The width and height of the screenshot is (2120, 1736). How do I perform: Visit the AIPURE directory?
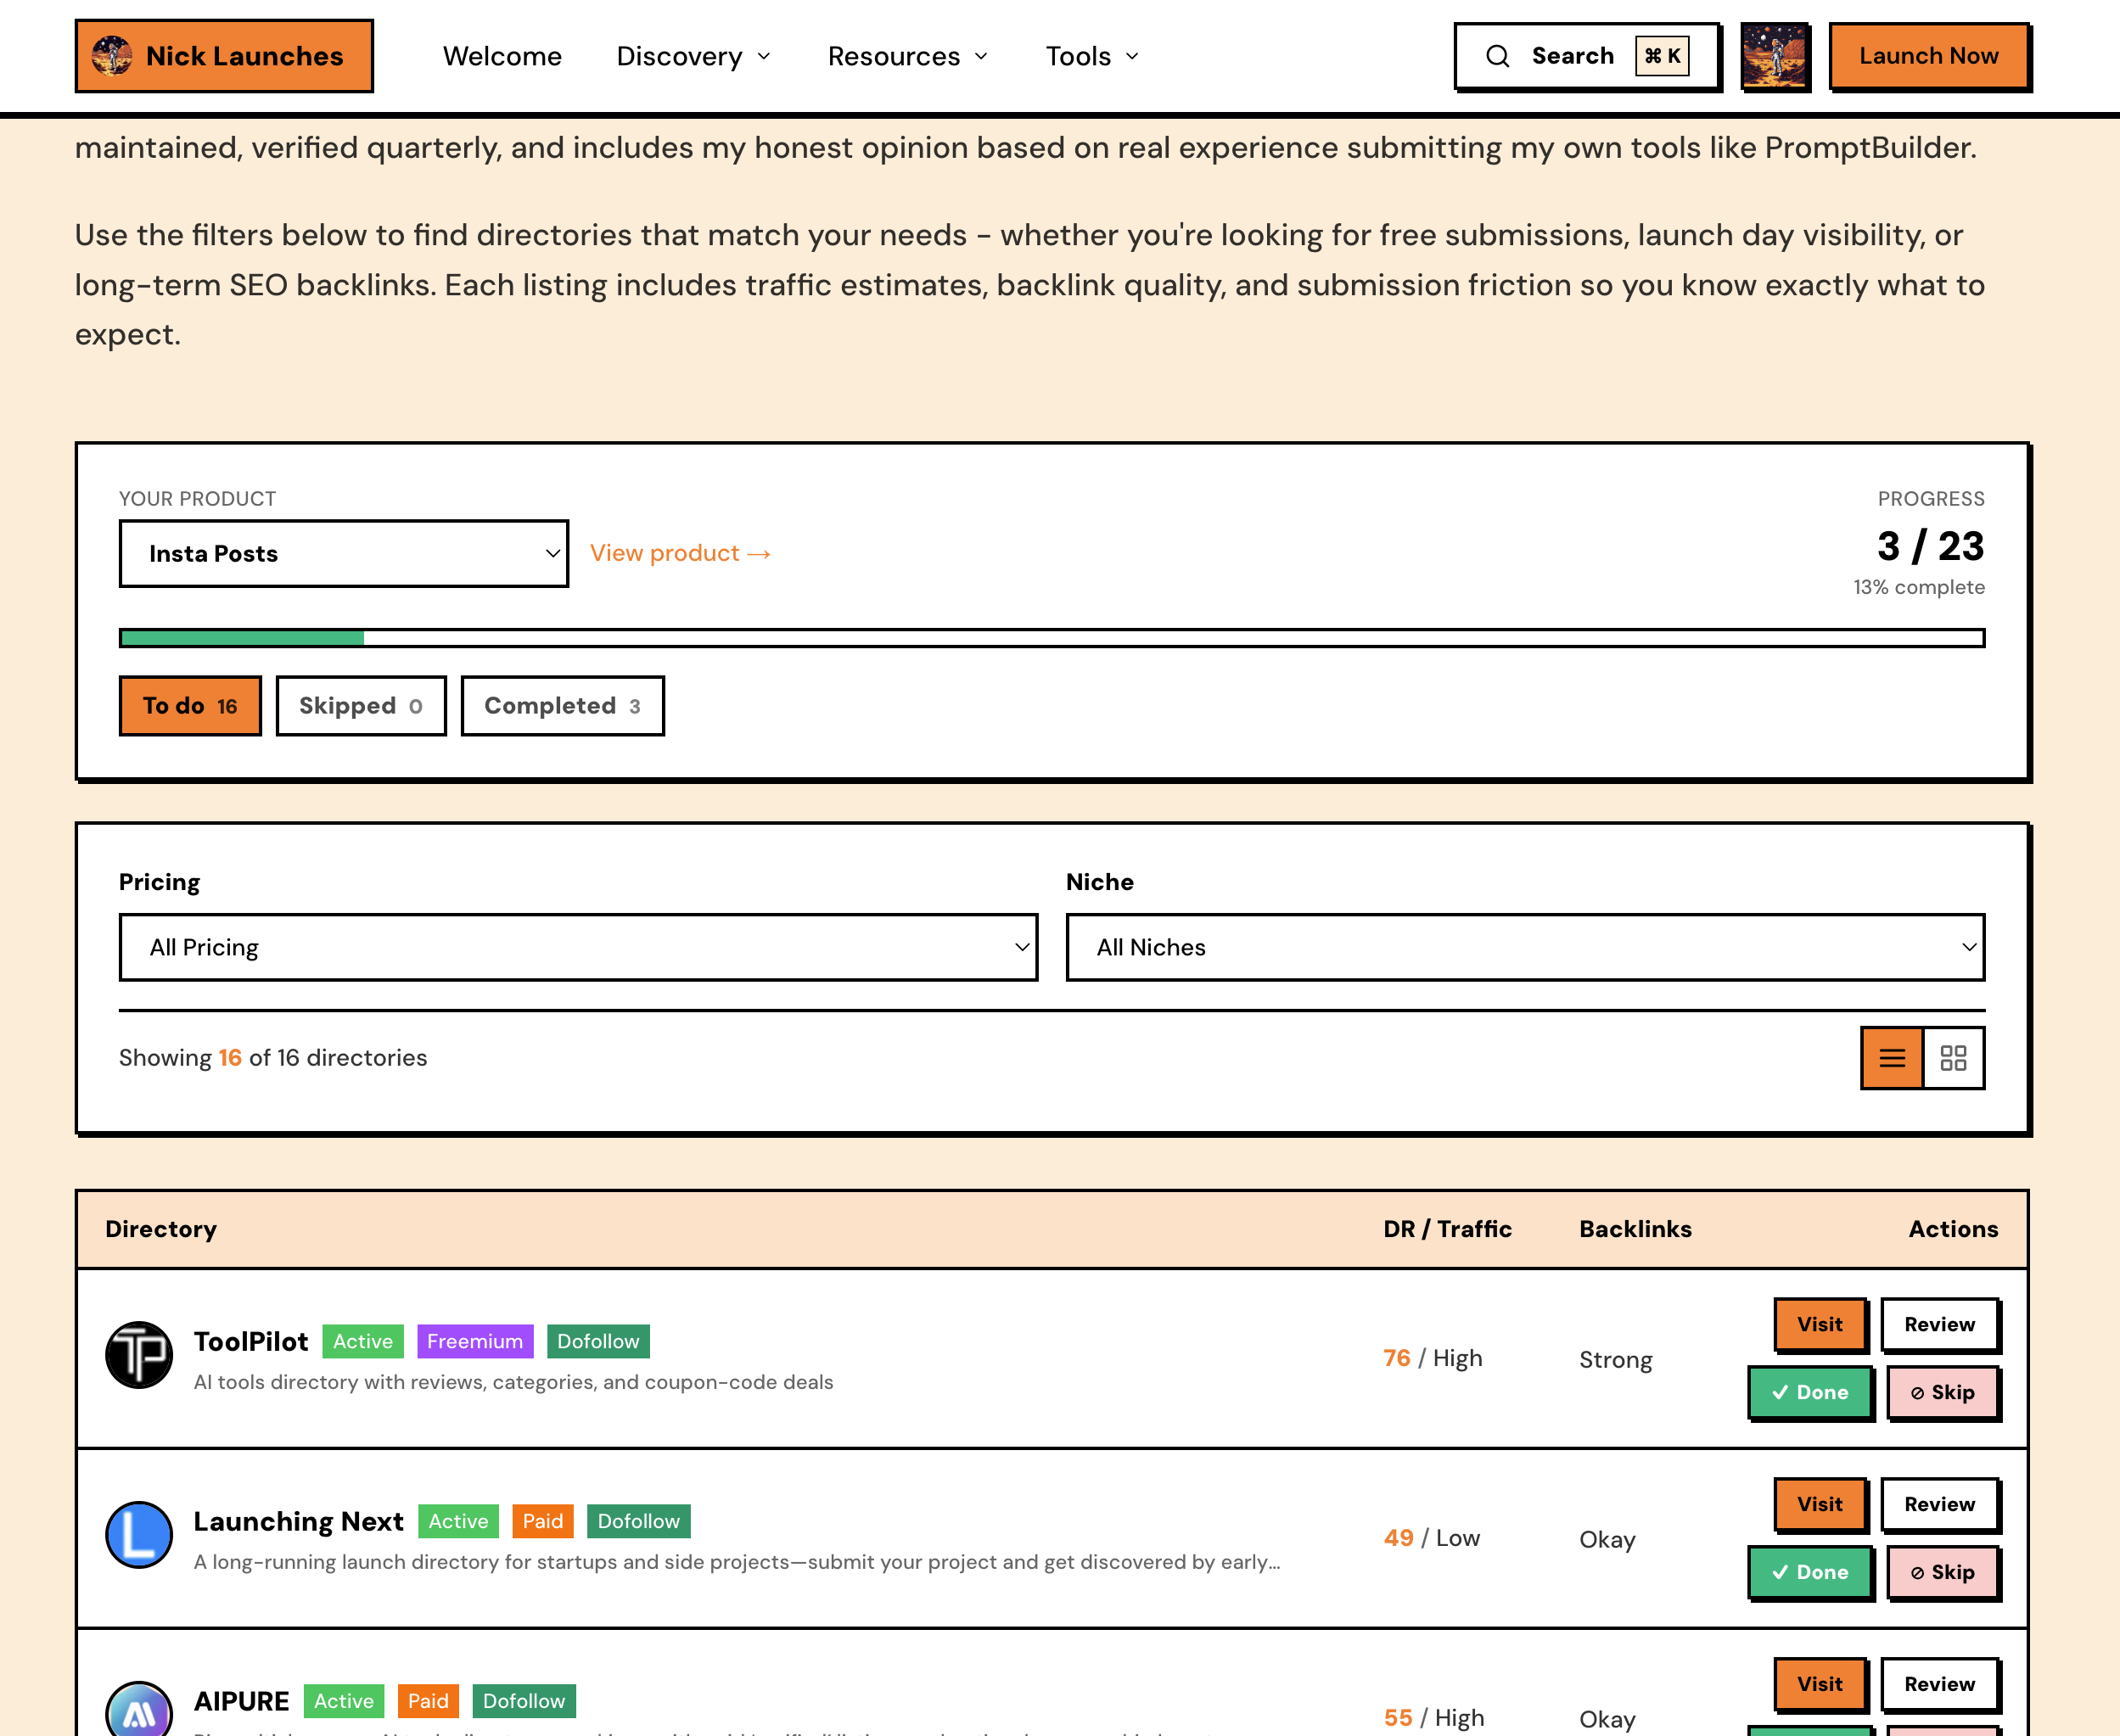pyautogui.click(x=1819, y=1684)
